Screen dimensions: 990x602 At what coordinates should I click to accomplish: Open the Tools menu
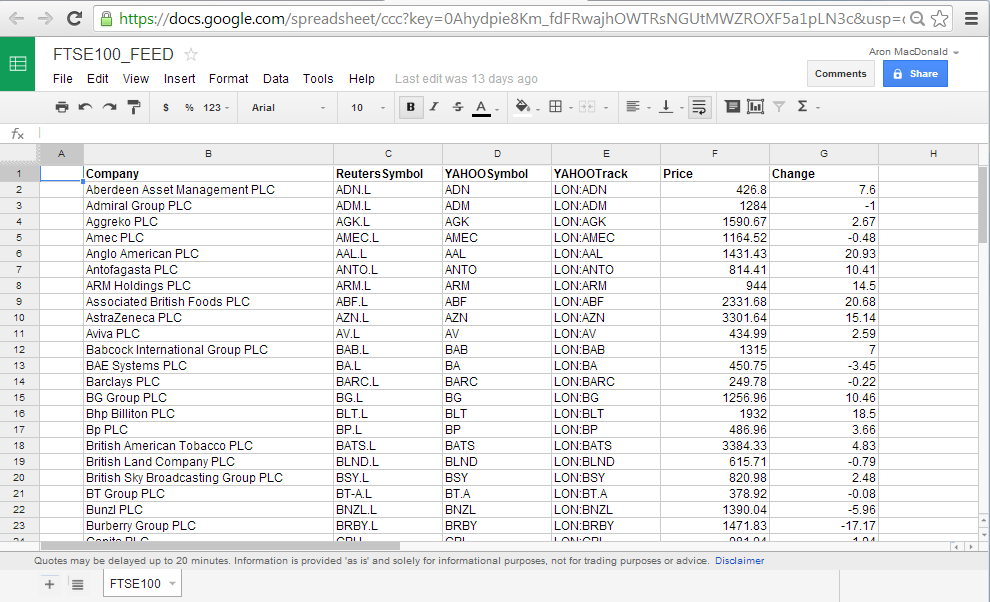click(318, 79)
